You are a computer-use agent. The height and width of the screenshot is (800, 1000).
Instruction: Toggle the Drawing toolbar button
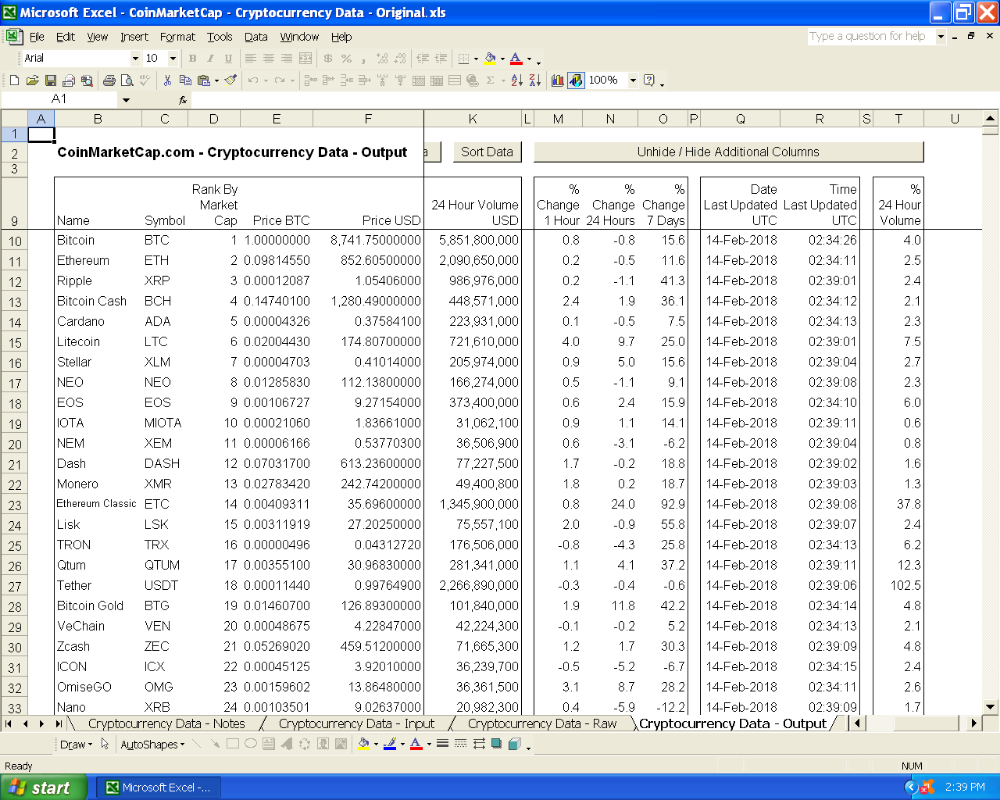575,80
